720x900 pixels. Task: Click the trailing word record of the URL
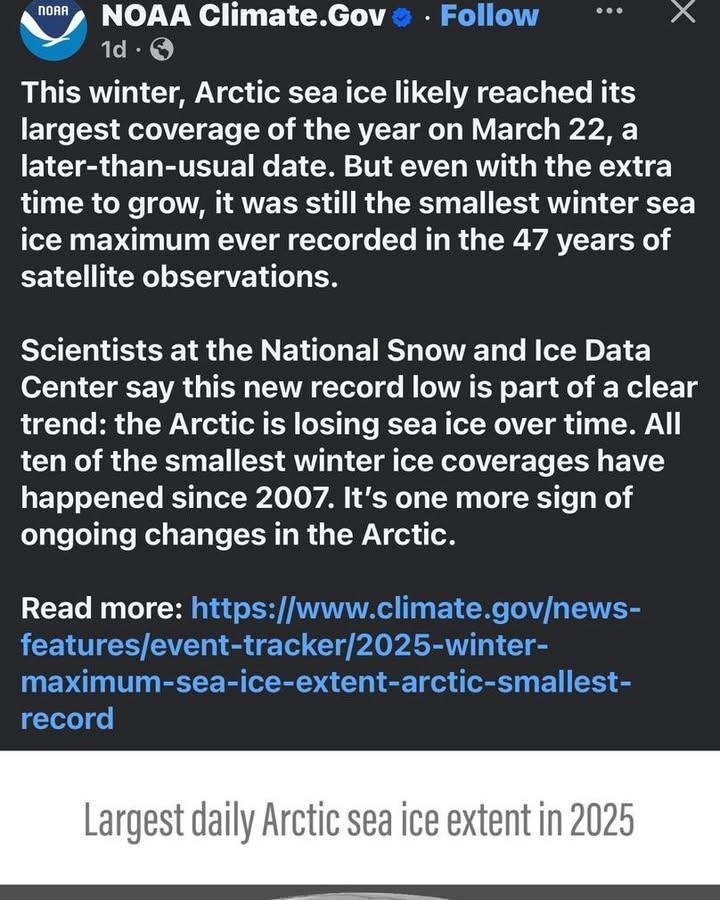[x=67, y=719]
